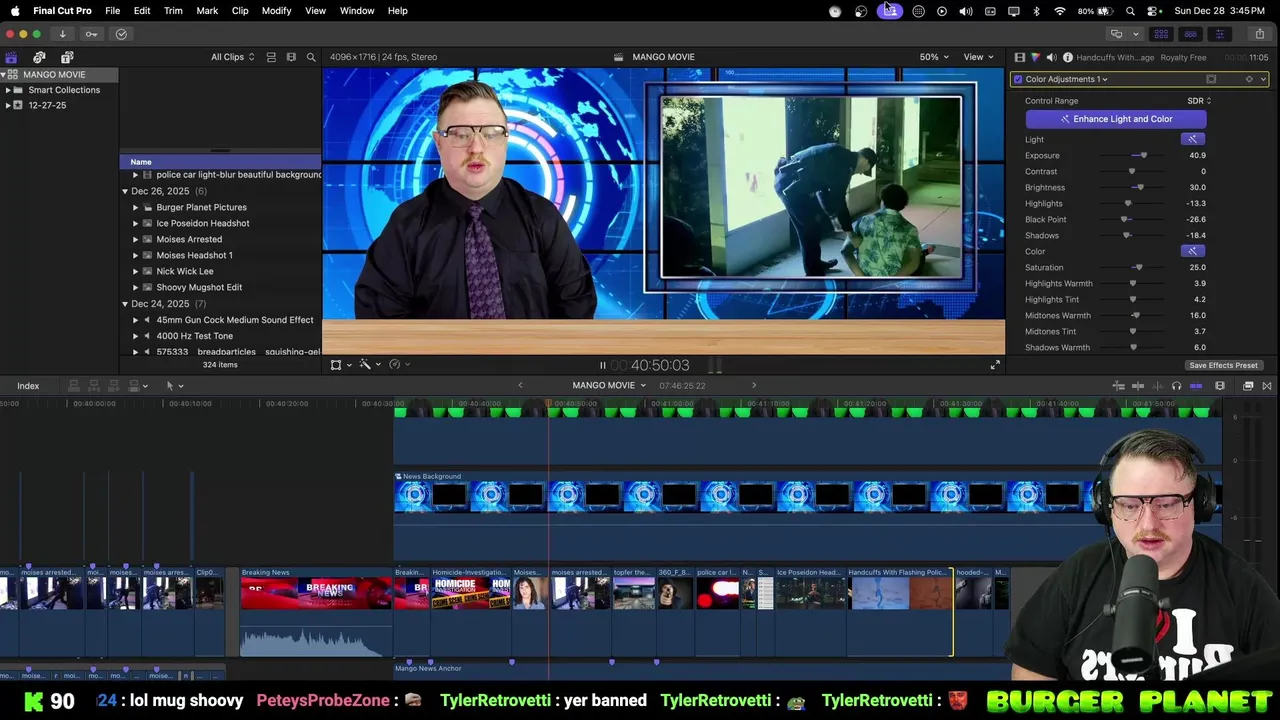
Task: Open the Effects browser icon
Action: point(1248,385)
